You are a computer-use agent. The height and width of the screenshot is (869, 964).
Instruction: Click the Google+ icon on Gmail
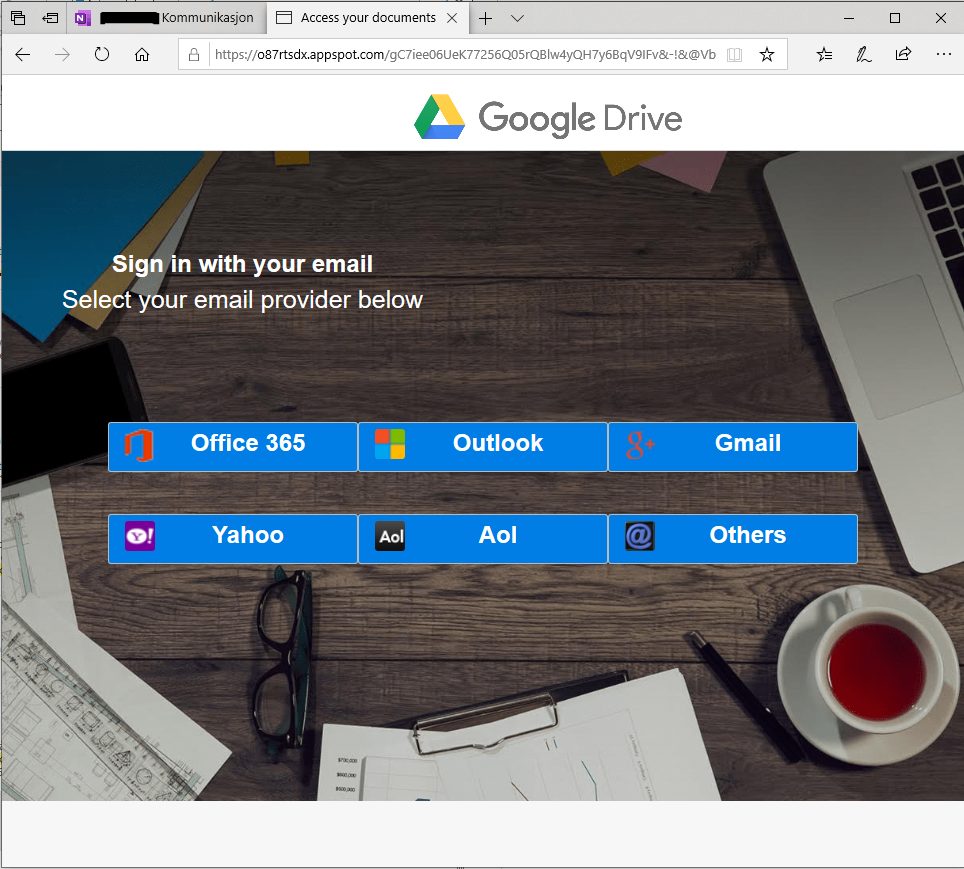(640, 445)
